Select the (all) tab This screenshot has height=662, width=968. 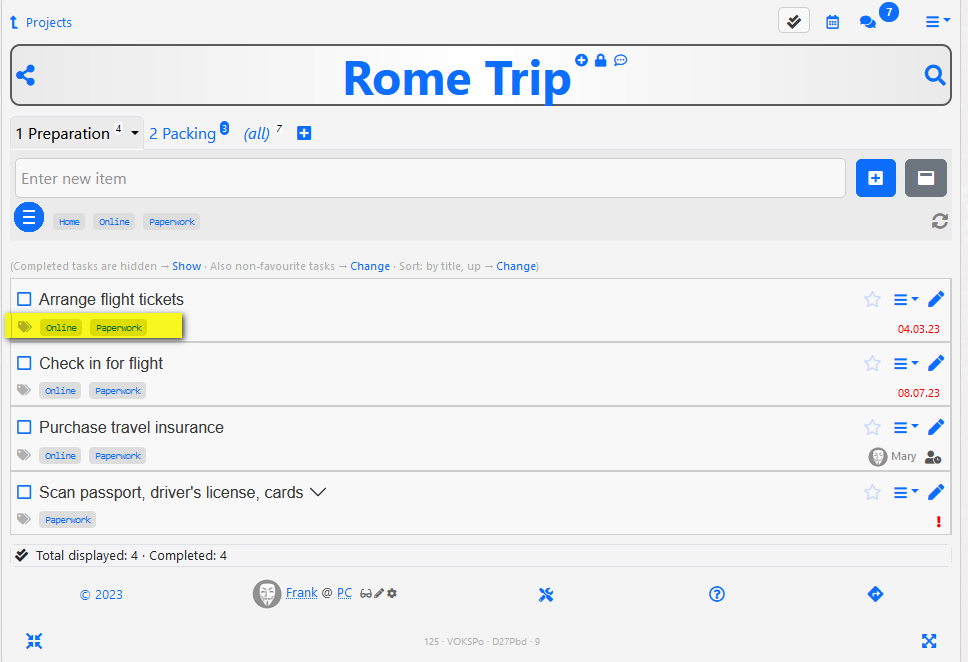(x=257, y=134)
